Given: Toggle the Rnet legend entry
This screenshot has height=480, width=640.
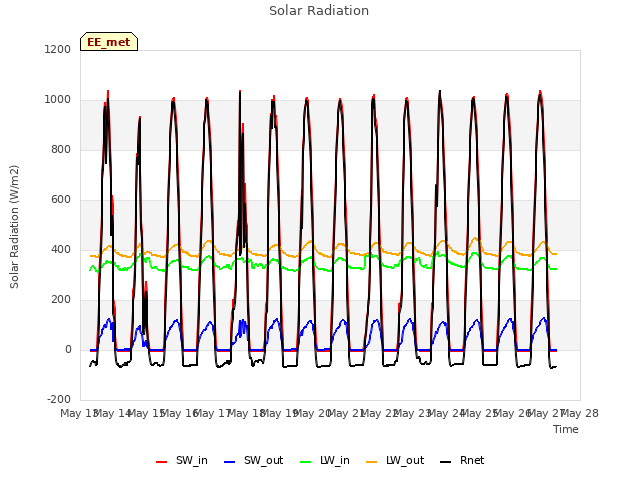Looking at the screenshot, I should coord(462,460).
